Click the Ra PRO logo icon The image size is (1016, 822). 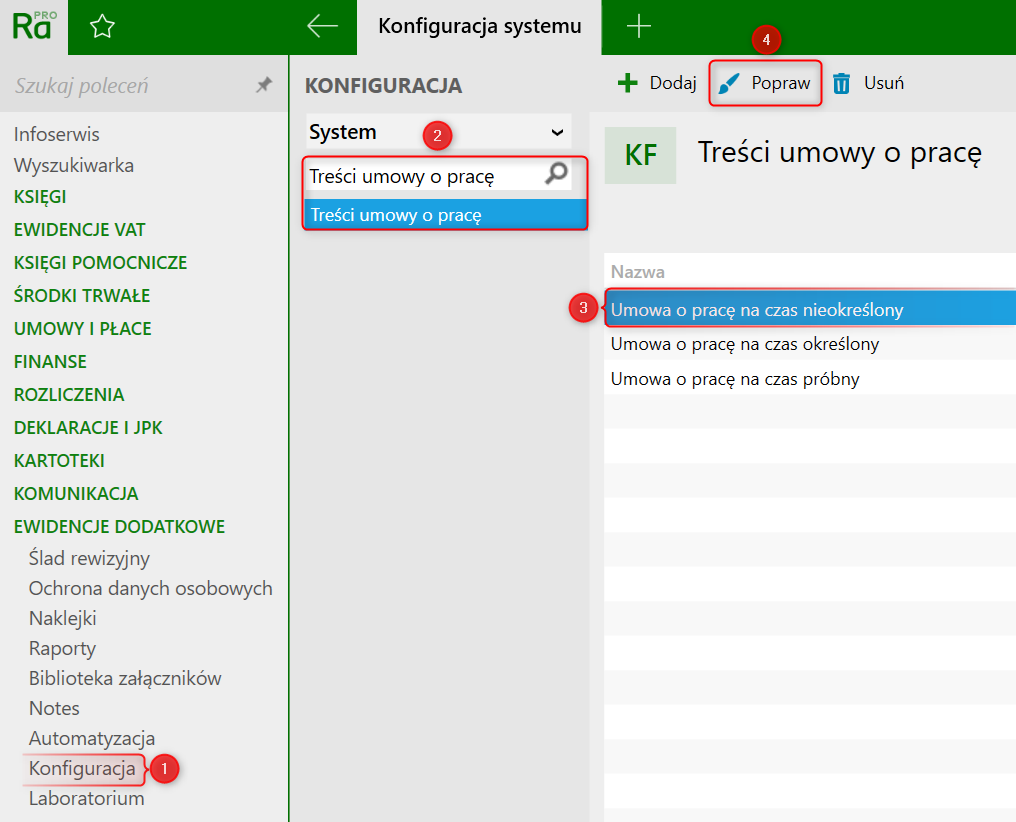click(34, 27)
